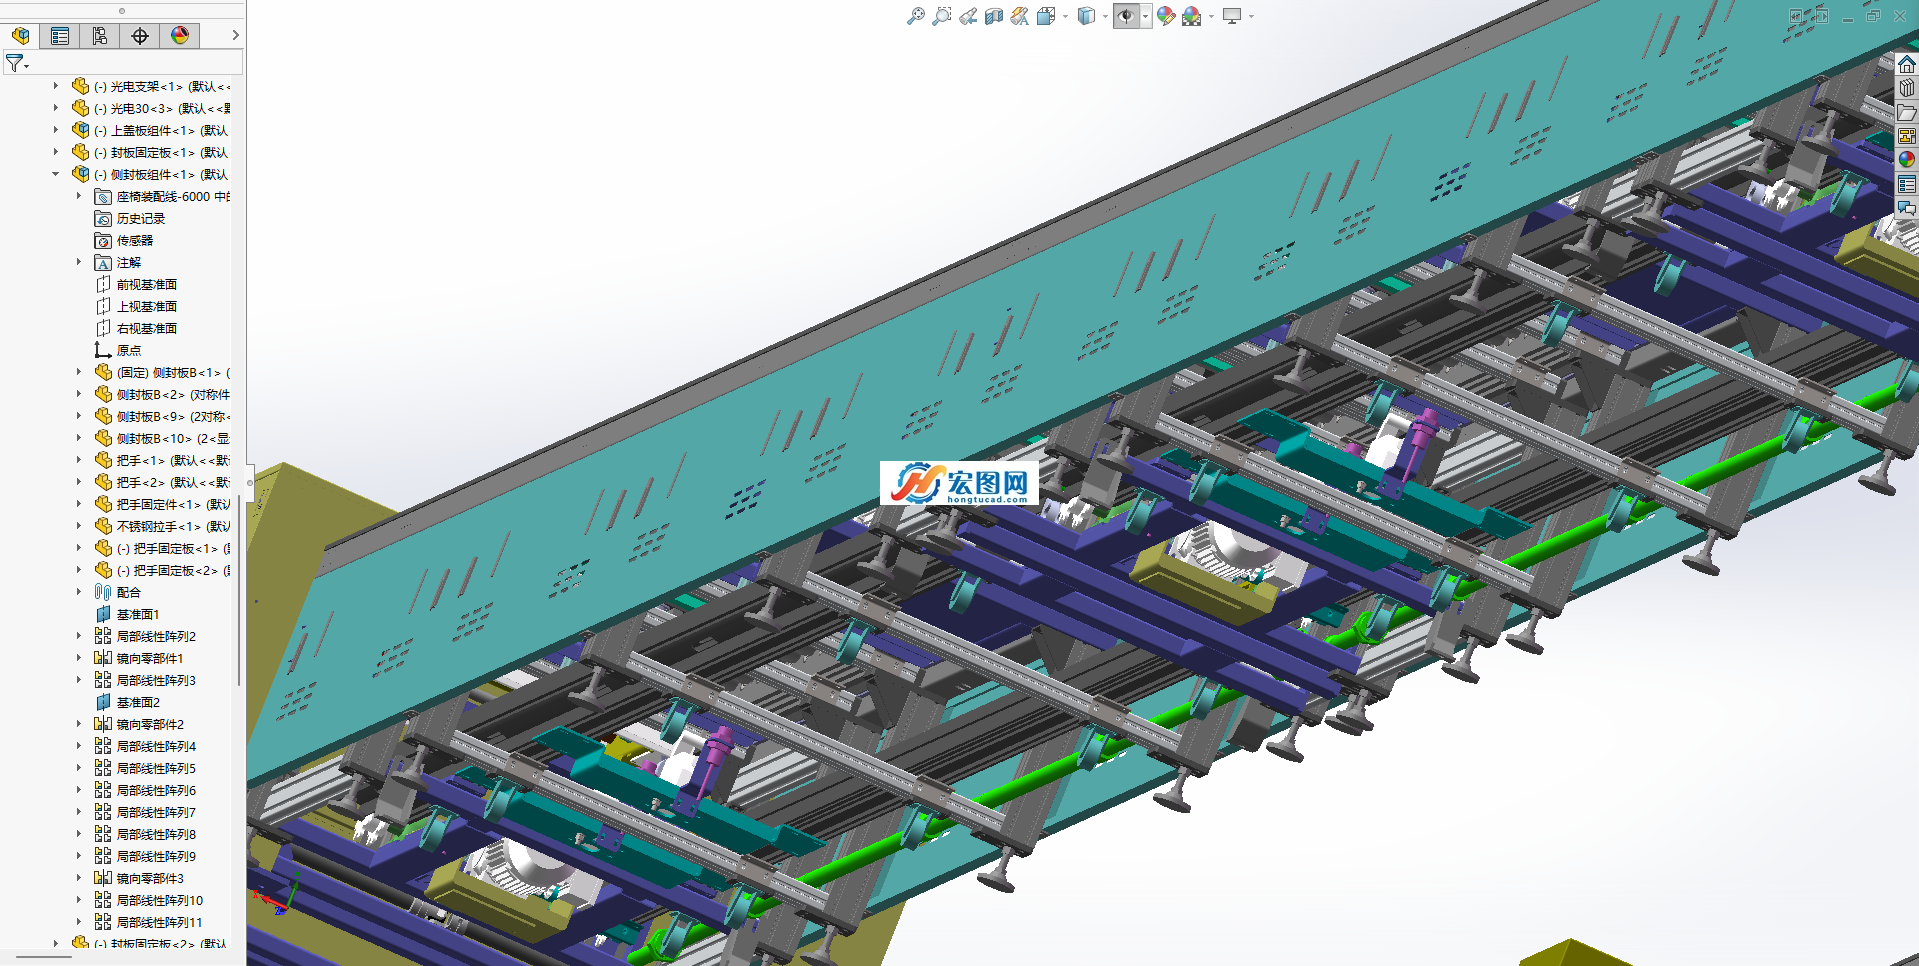
Task: Open the DisplayManager color-ball tab
Action: tap(180, 36)
